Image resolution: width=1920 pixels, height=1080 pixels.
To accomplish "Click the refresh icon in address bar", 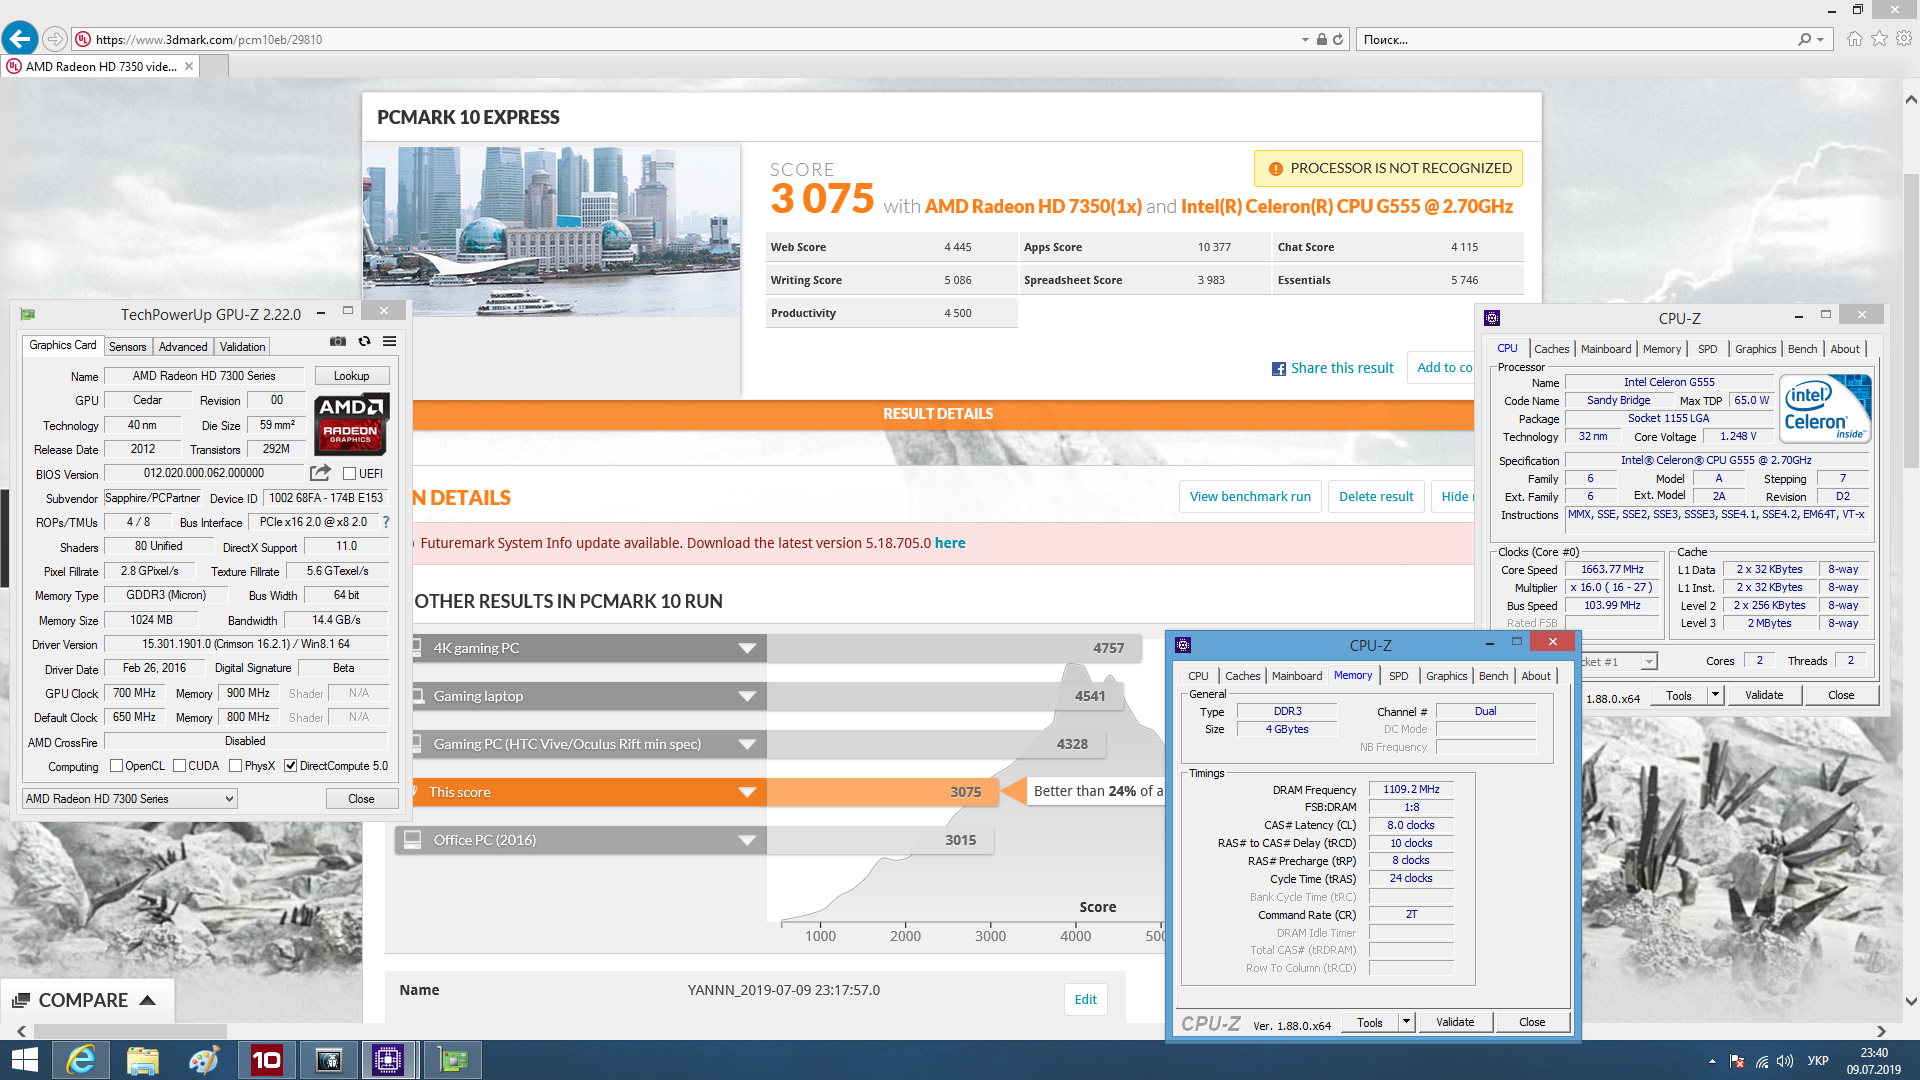I will pos(1338,39).
